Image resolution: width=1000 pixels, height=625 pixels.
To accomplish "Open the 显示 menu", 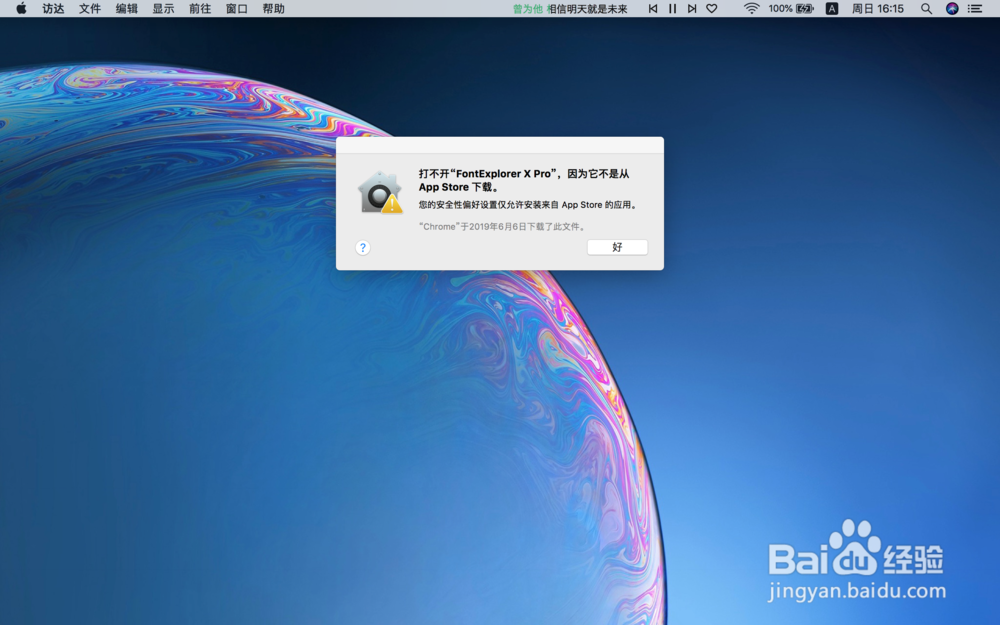I will pos(163,8).
